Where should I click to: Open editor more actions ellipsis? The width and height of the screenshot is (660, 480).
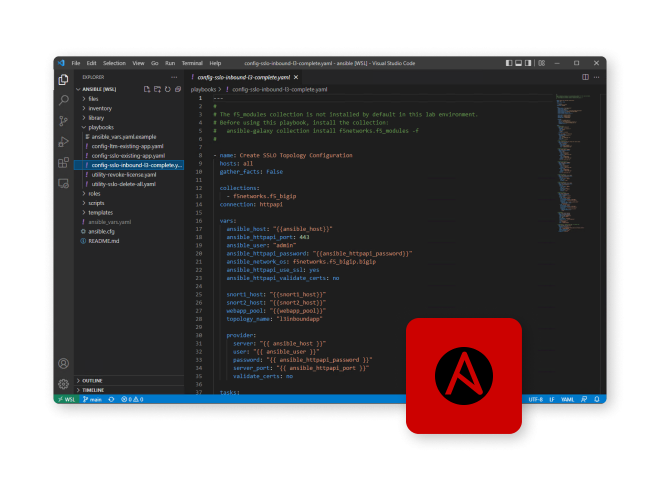596,77
